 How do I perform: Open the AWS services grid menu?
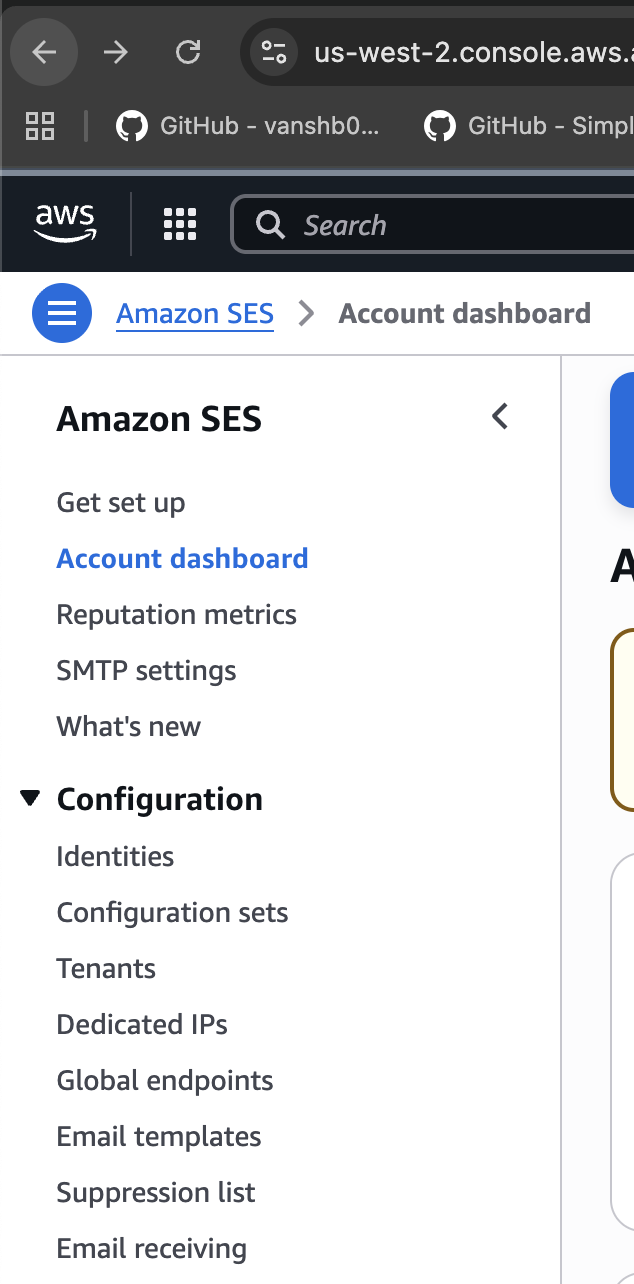coord(179,224)
